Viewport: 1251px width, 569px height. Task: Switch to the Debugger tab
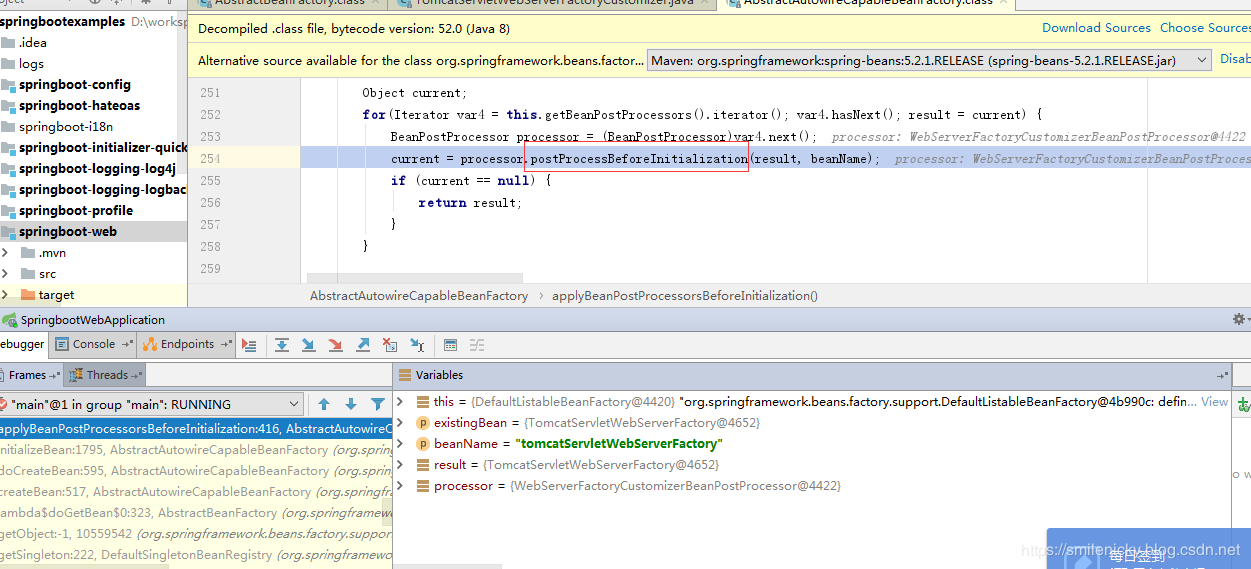(x=22, y=345)
